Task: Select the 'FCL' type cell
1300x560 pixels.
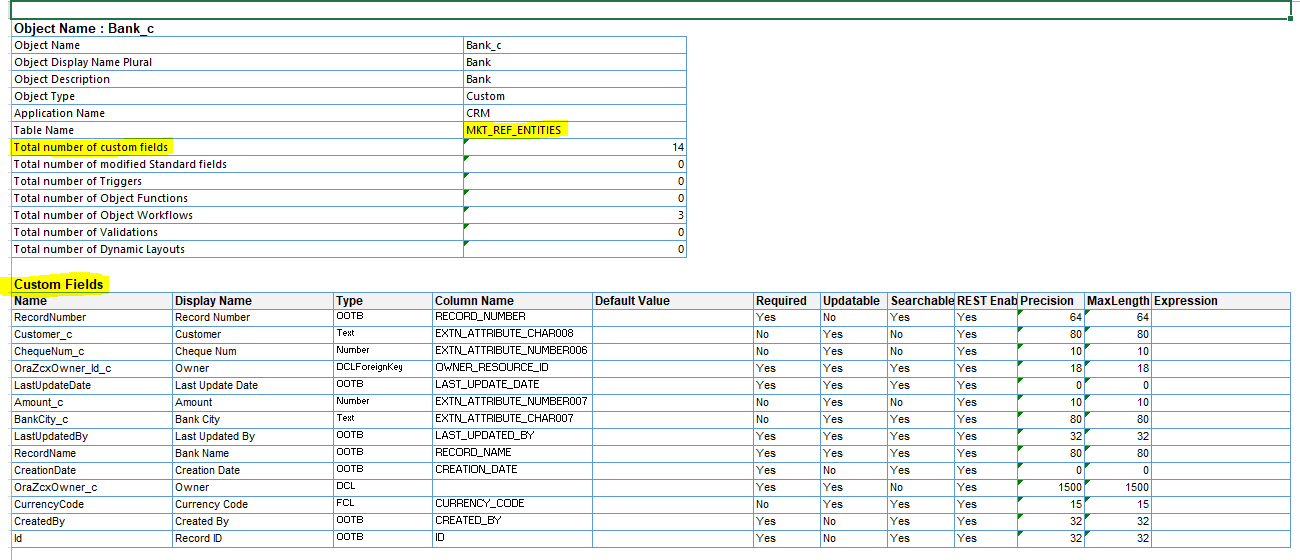Action: tap(382, 504)
